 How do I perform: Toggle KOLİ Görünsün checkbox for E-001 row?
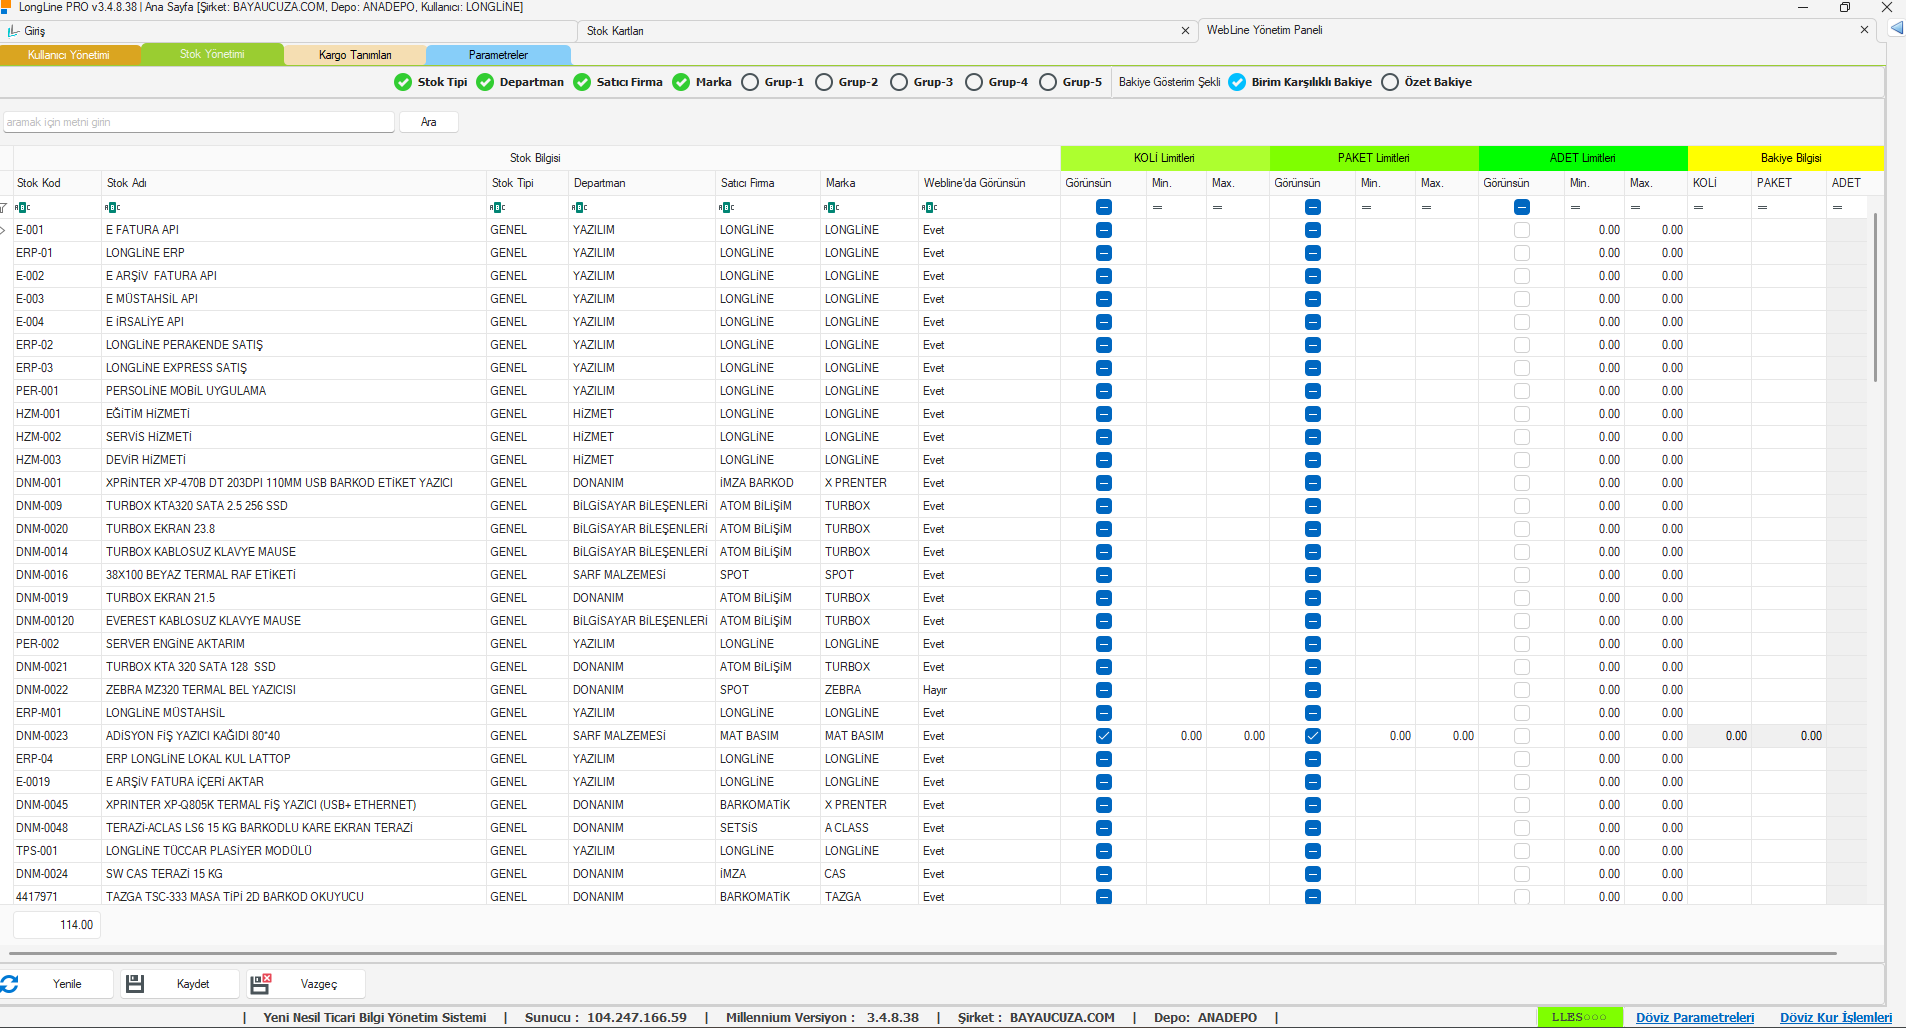[x=1104, y=230]
